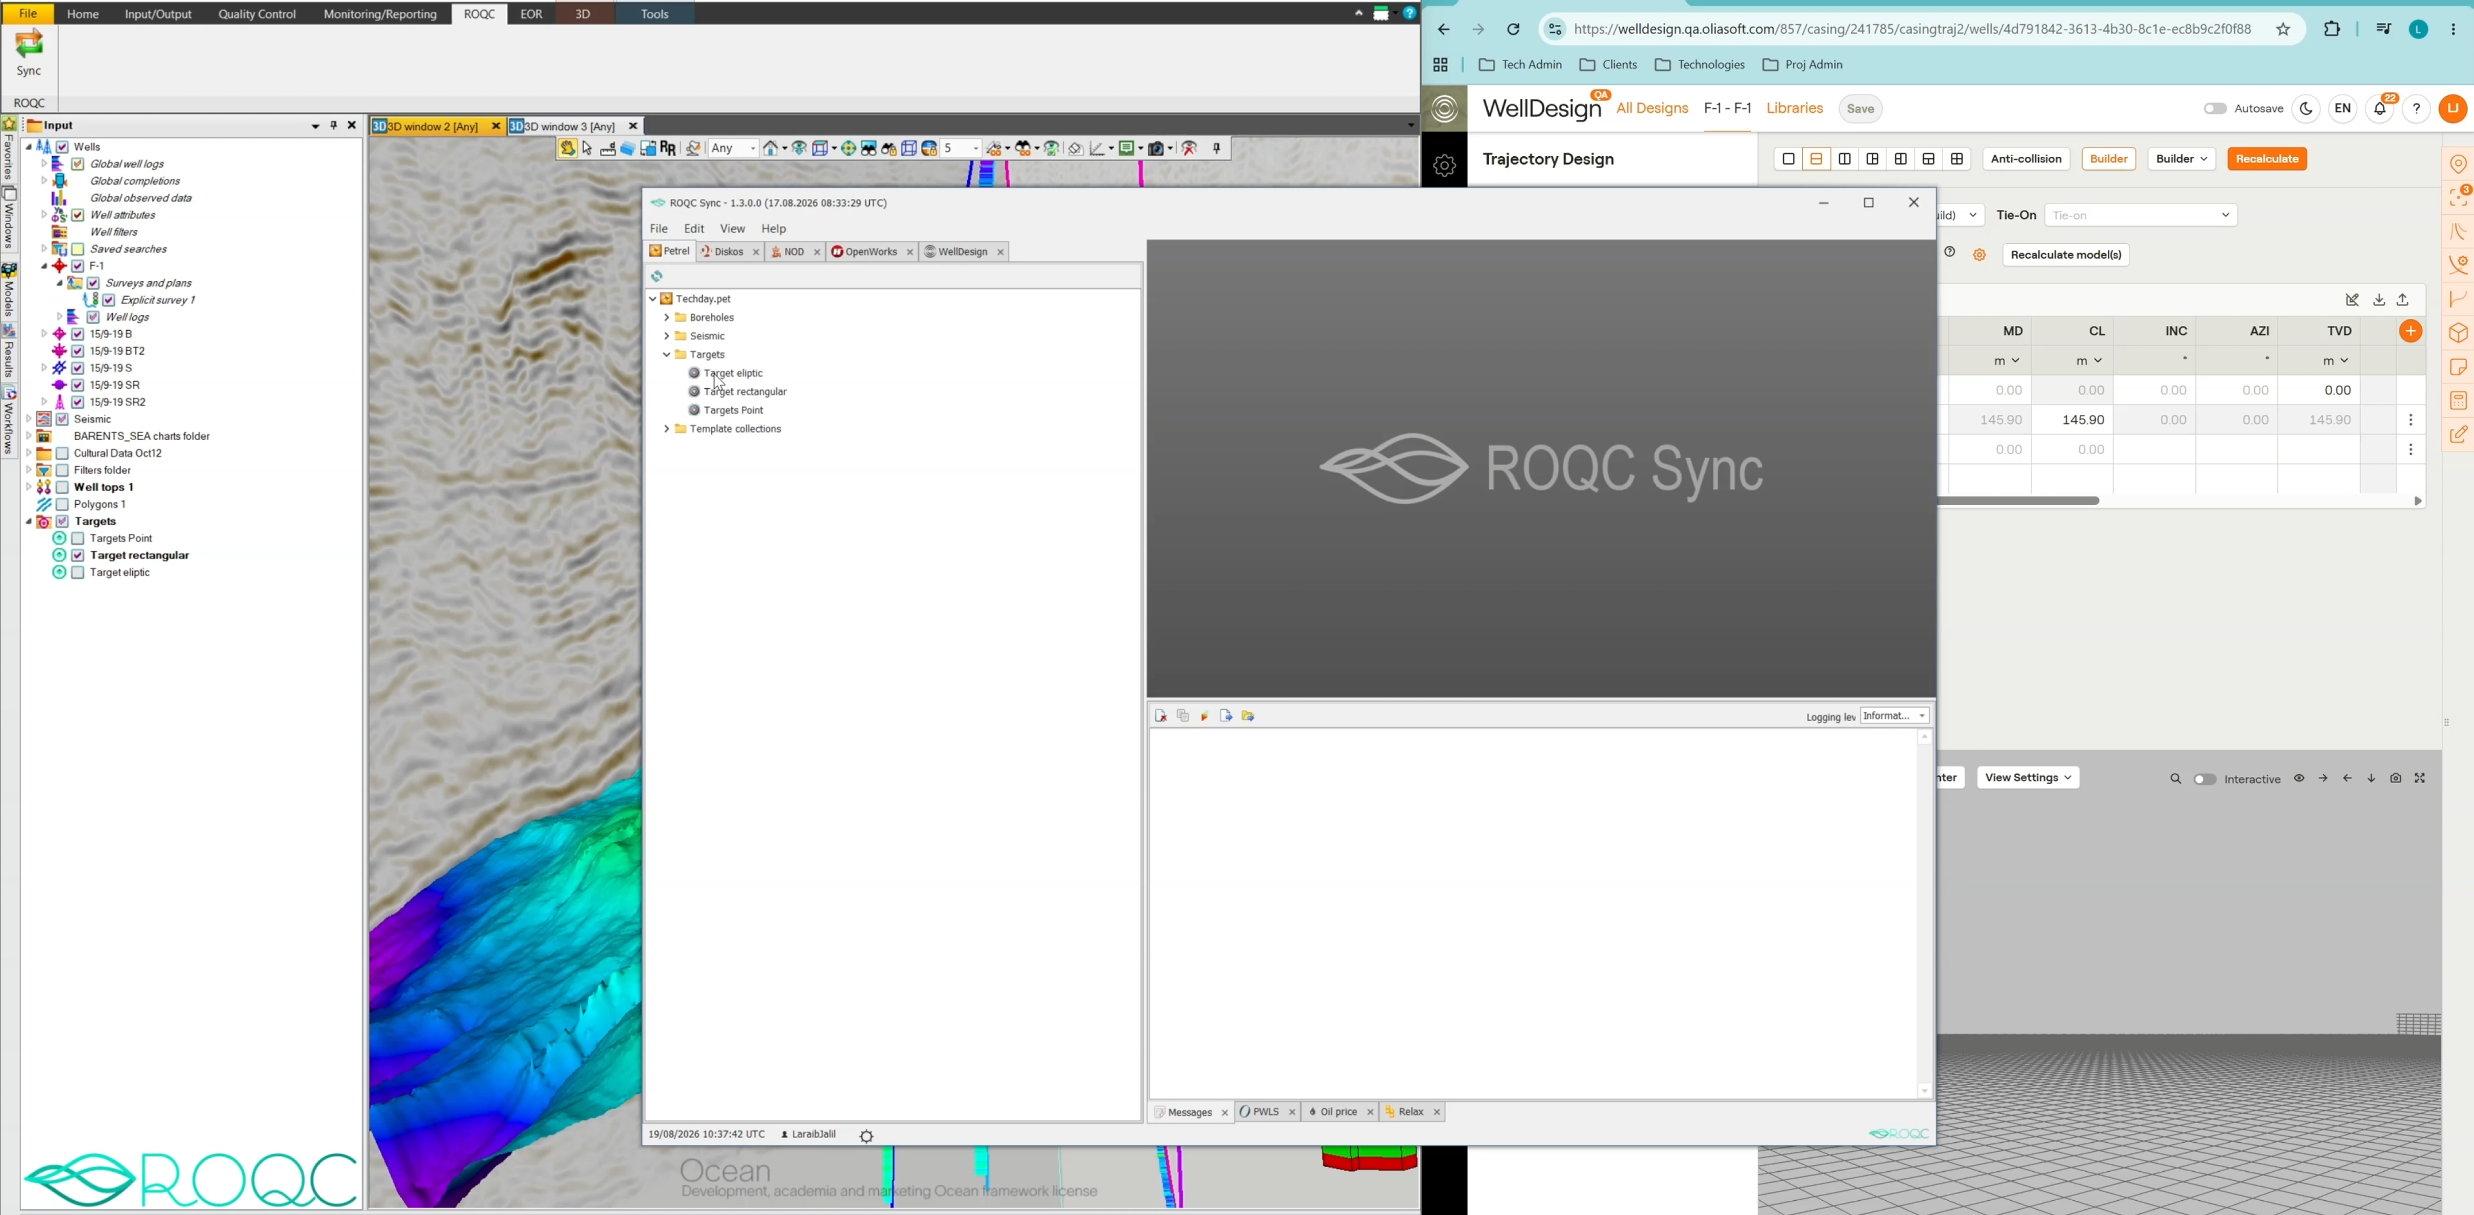Viewport: 2474px width, 1215px height.
Task: Open the Edit menu in ROQC Sync
Action: click(x=694, y=229)
